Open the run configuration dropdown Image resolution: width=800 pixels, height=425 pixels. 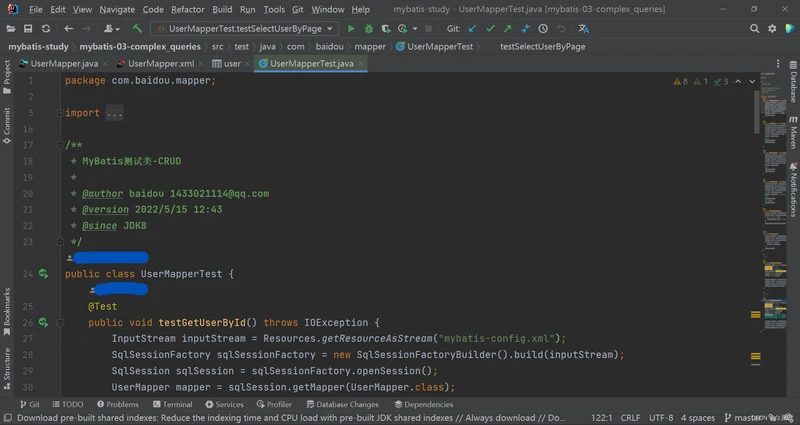pyautogui.click(x=245, y=29)
